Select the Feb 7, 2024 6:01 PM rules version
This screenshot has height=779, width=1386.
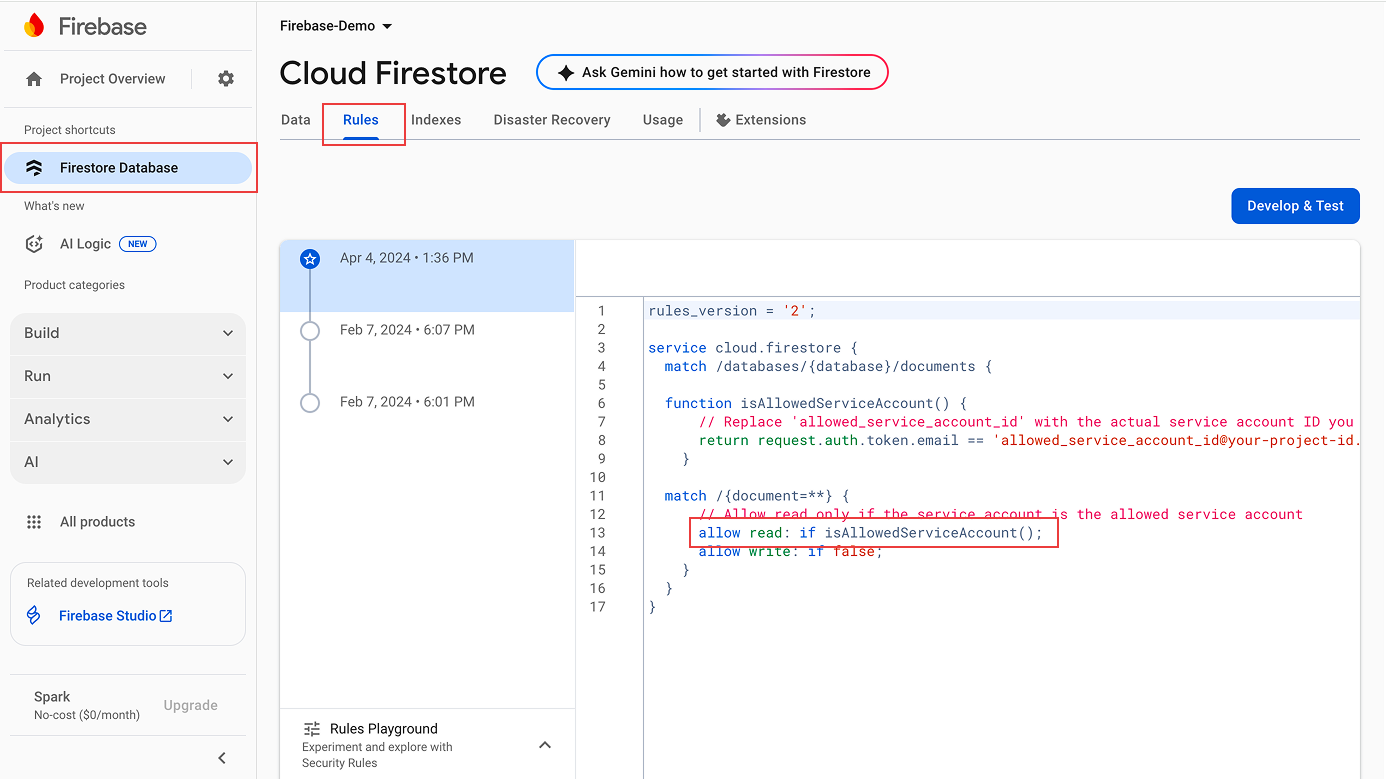pos(427,402)
